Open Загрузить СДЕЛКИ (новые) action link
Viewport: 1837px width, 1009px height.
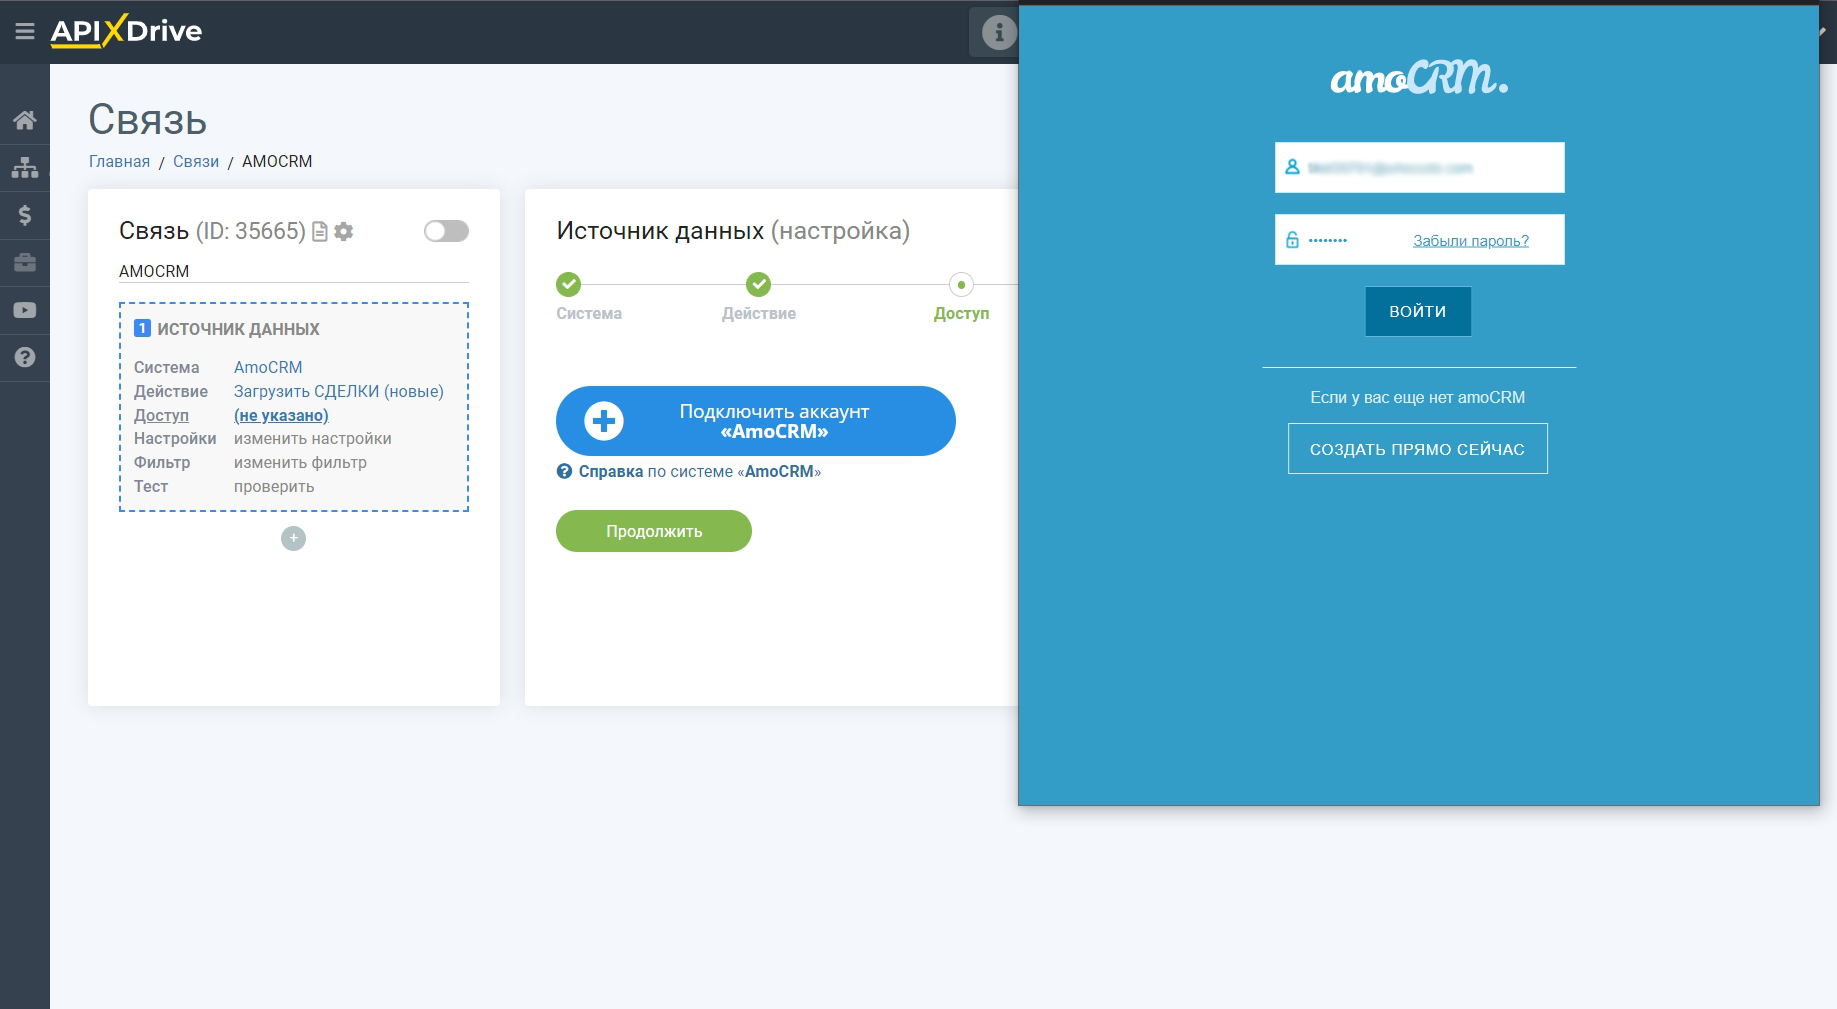click(339, 391)
